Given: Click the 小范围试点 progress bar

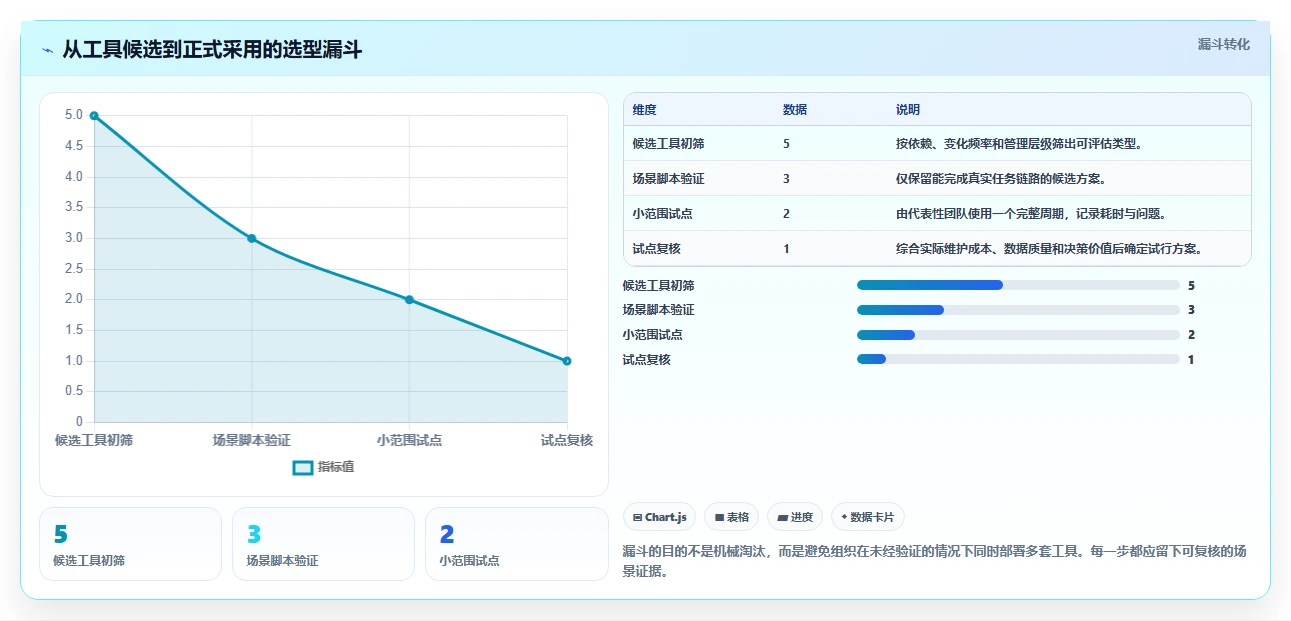Looking at the screenshot, I should pyautogui.click(x=1018, y=335).
